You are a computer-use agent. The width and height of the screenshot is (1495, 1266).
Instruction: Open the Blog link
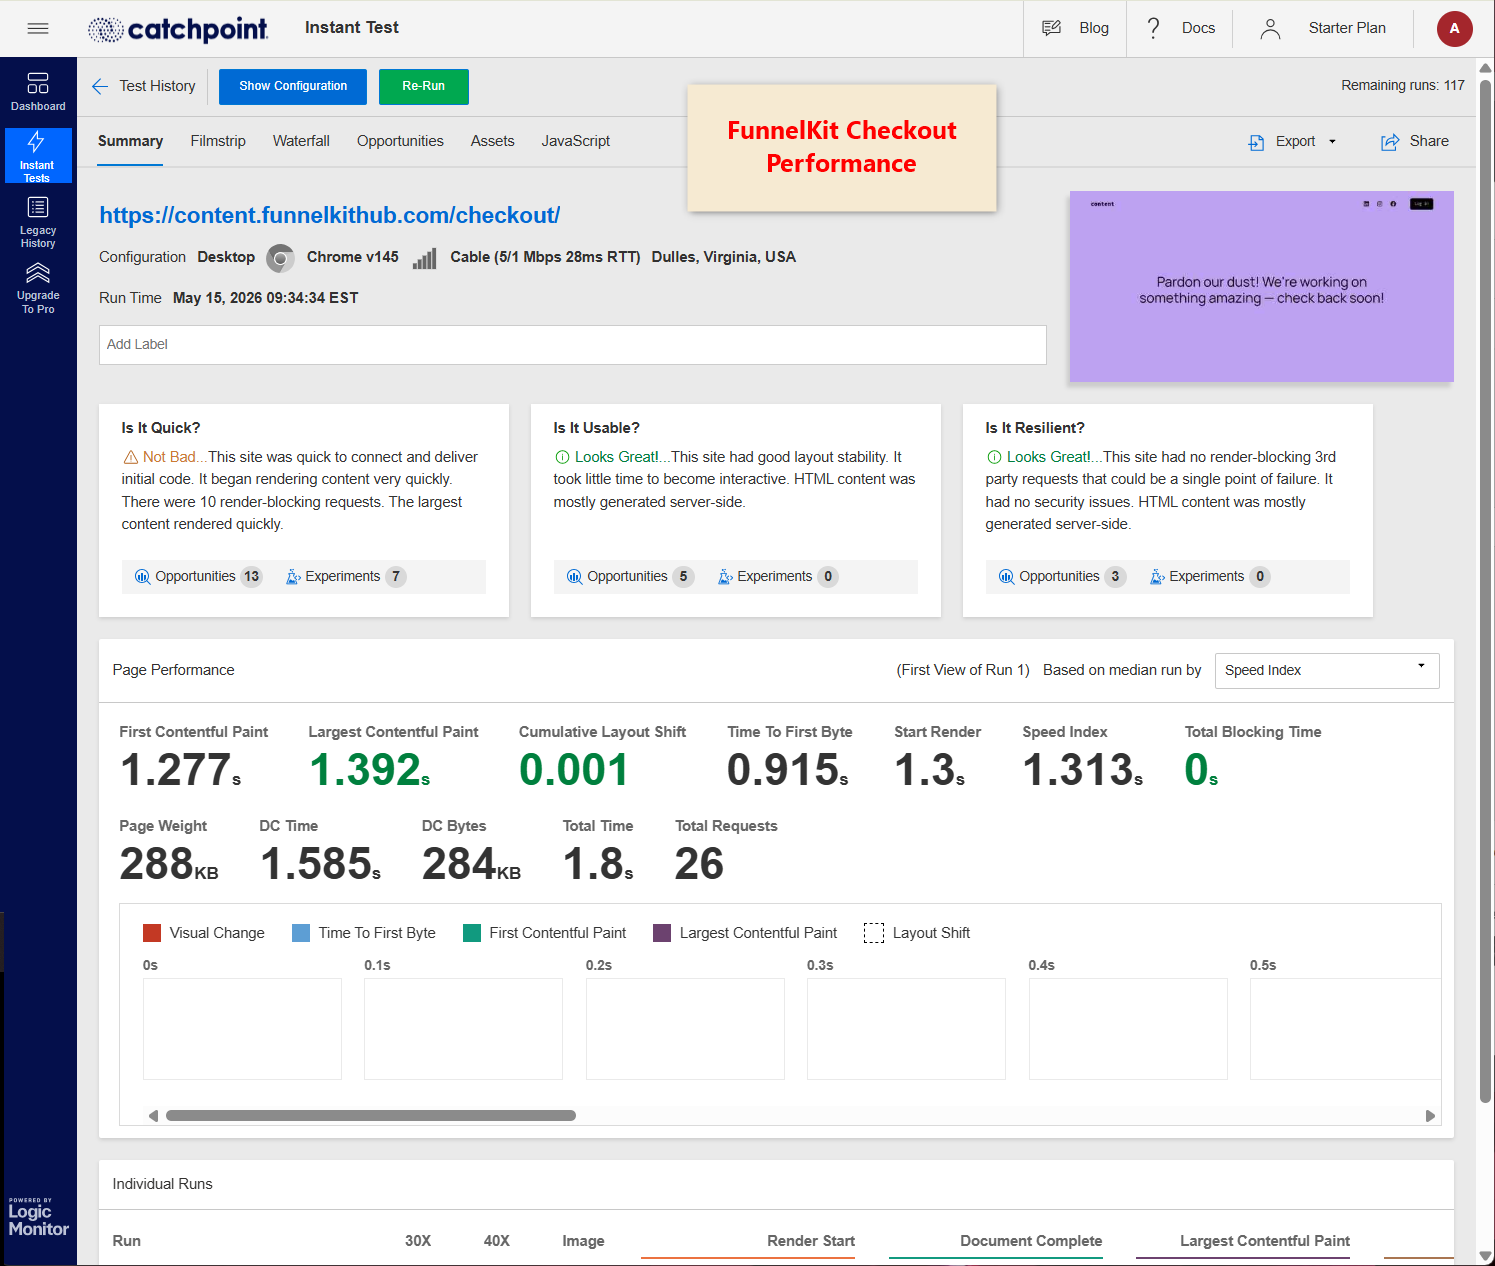pyautogui.click(x=1094, y=28)
